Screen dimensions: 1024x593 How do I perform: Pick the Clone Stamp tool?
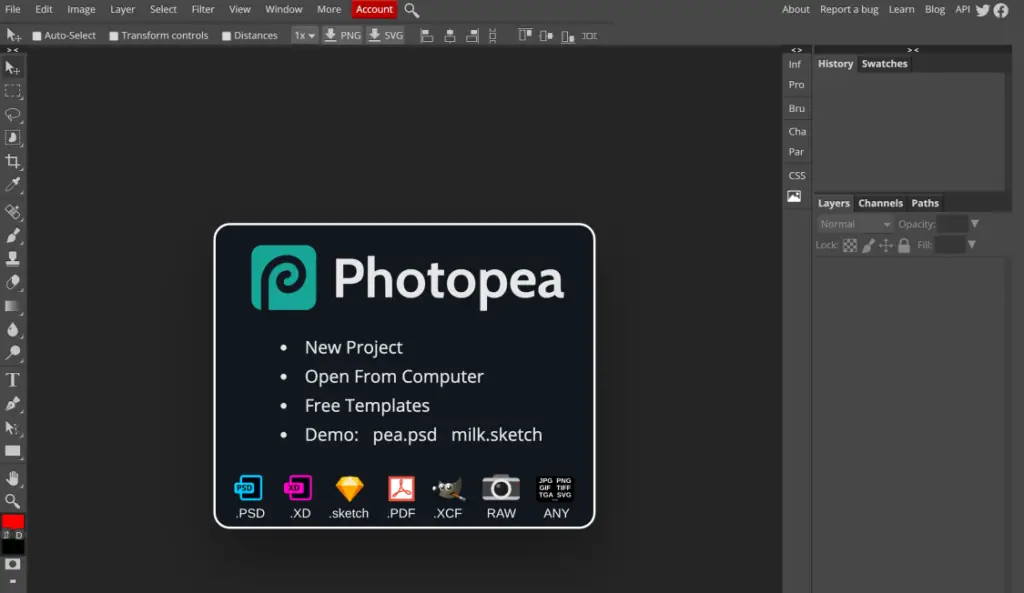12,259
